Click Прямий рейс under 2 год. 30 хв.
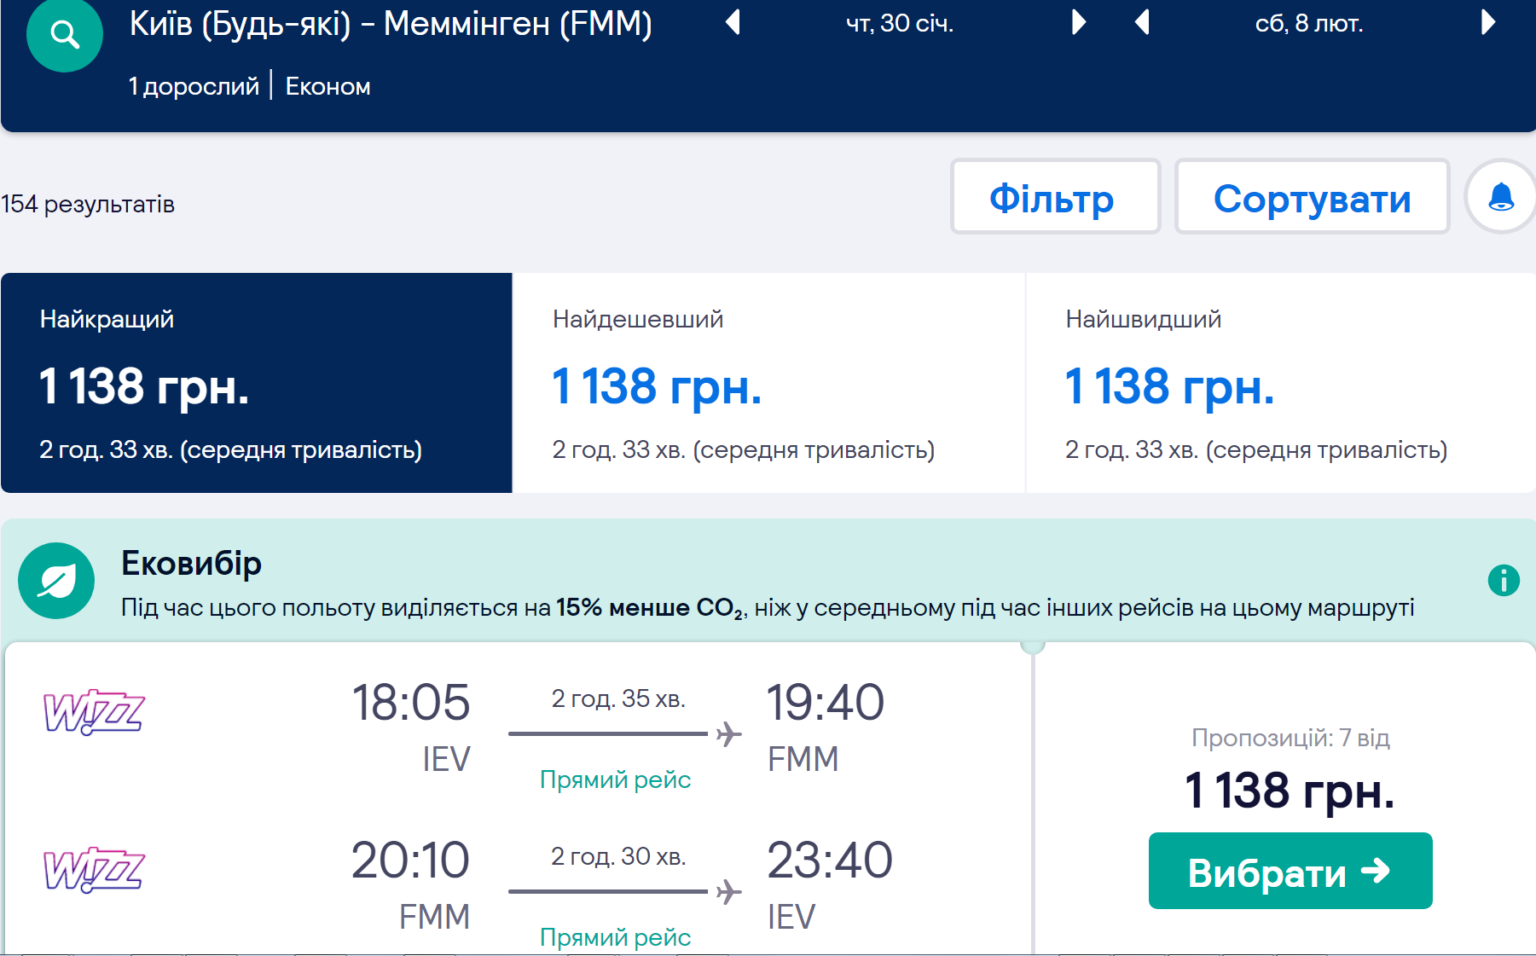Image resolution: width=1536 pixels, height=956 pixels. click(615, 937)
